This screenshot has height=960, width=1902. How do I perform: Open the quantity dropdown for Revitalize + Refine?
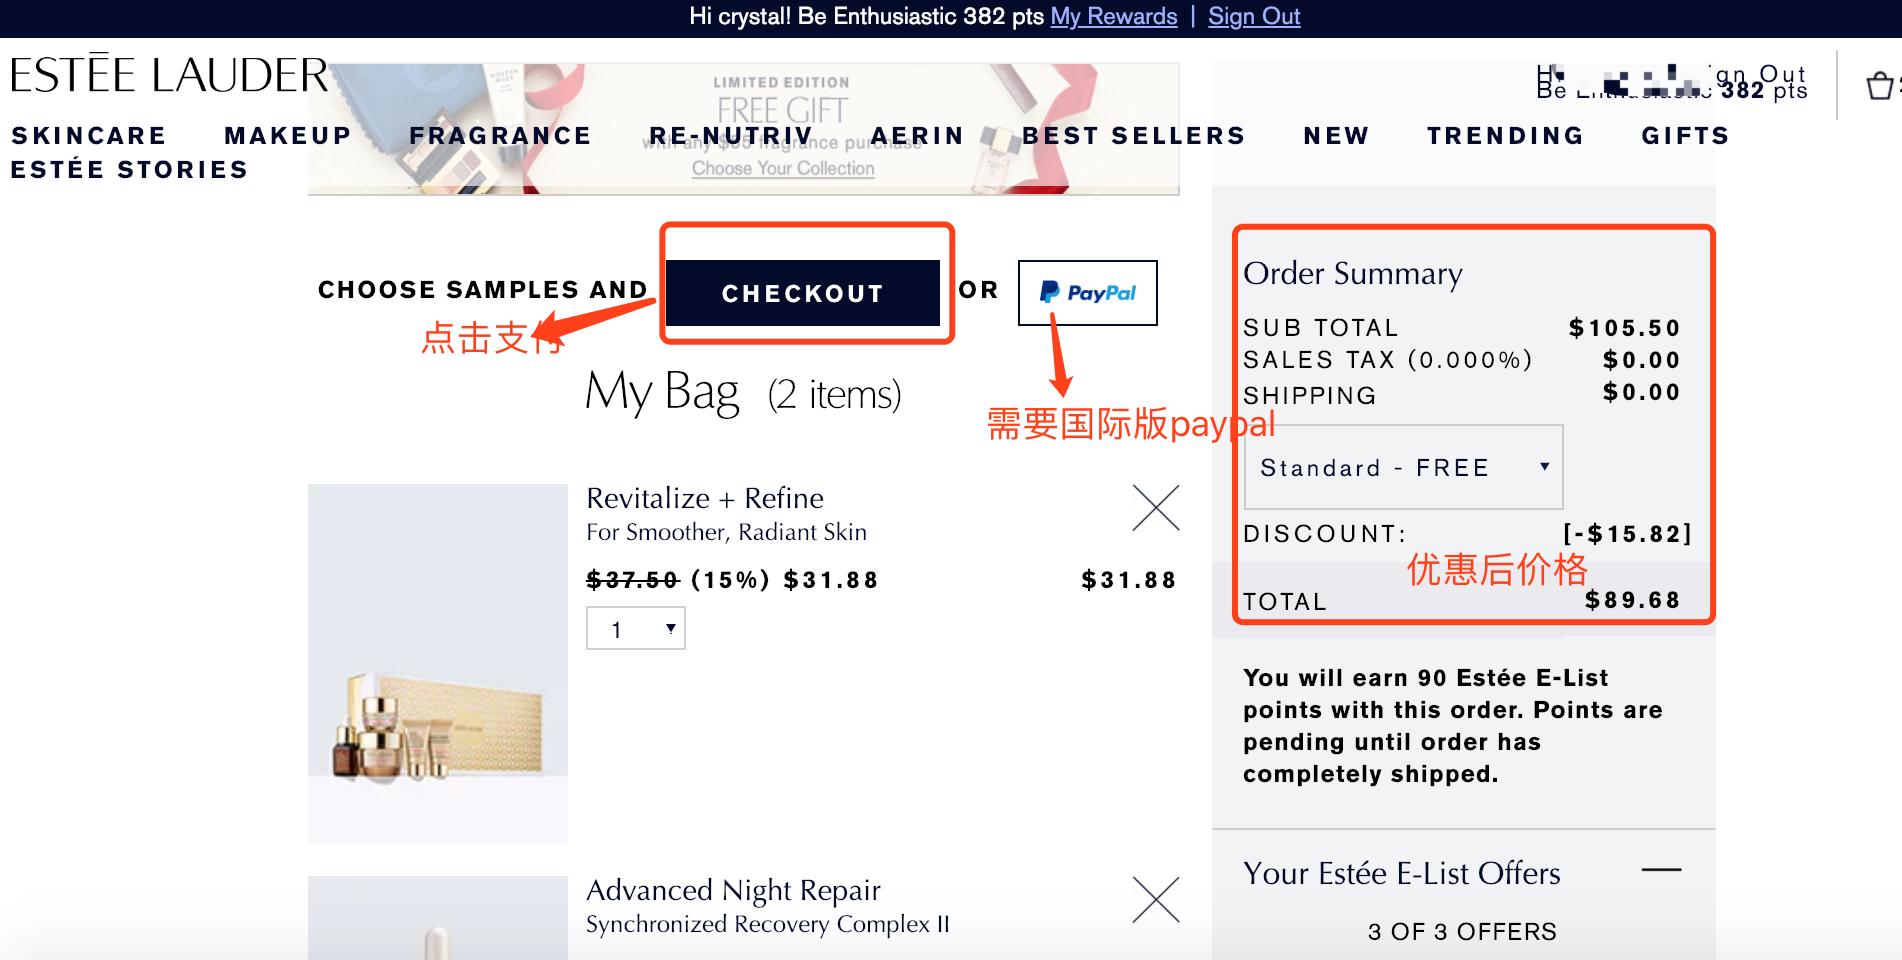click(x=636, y=629)
